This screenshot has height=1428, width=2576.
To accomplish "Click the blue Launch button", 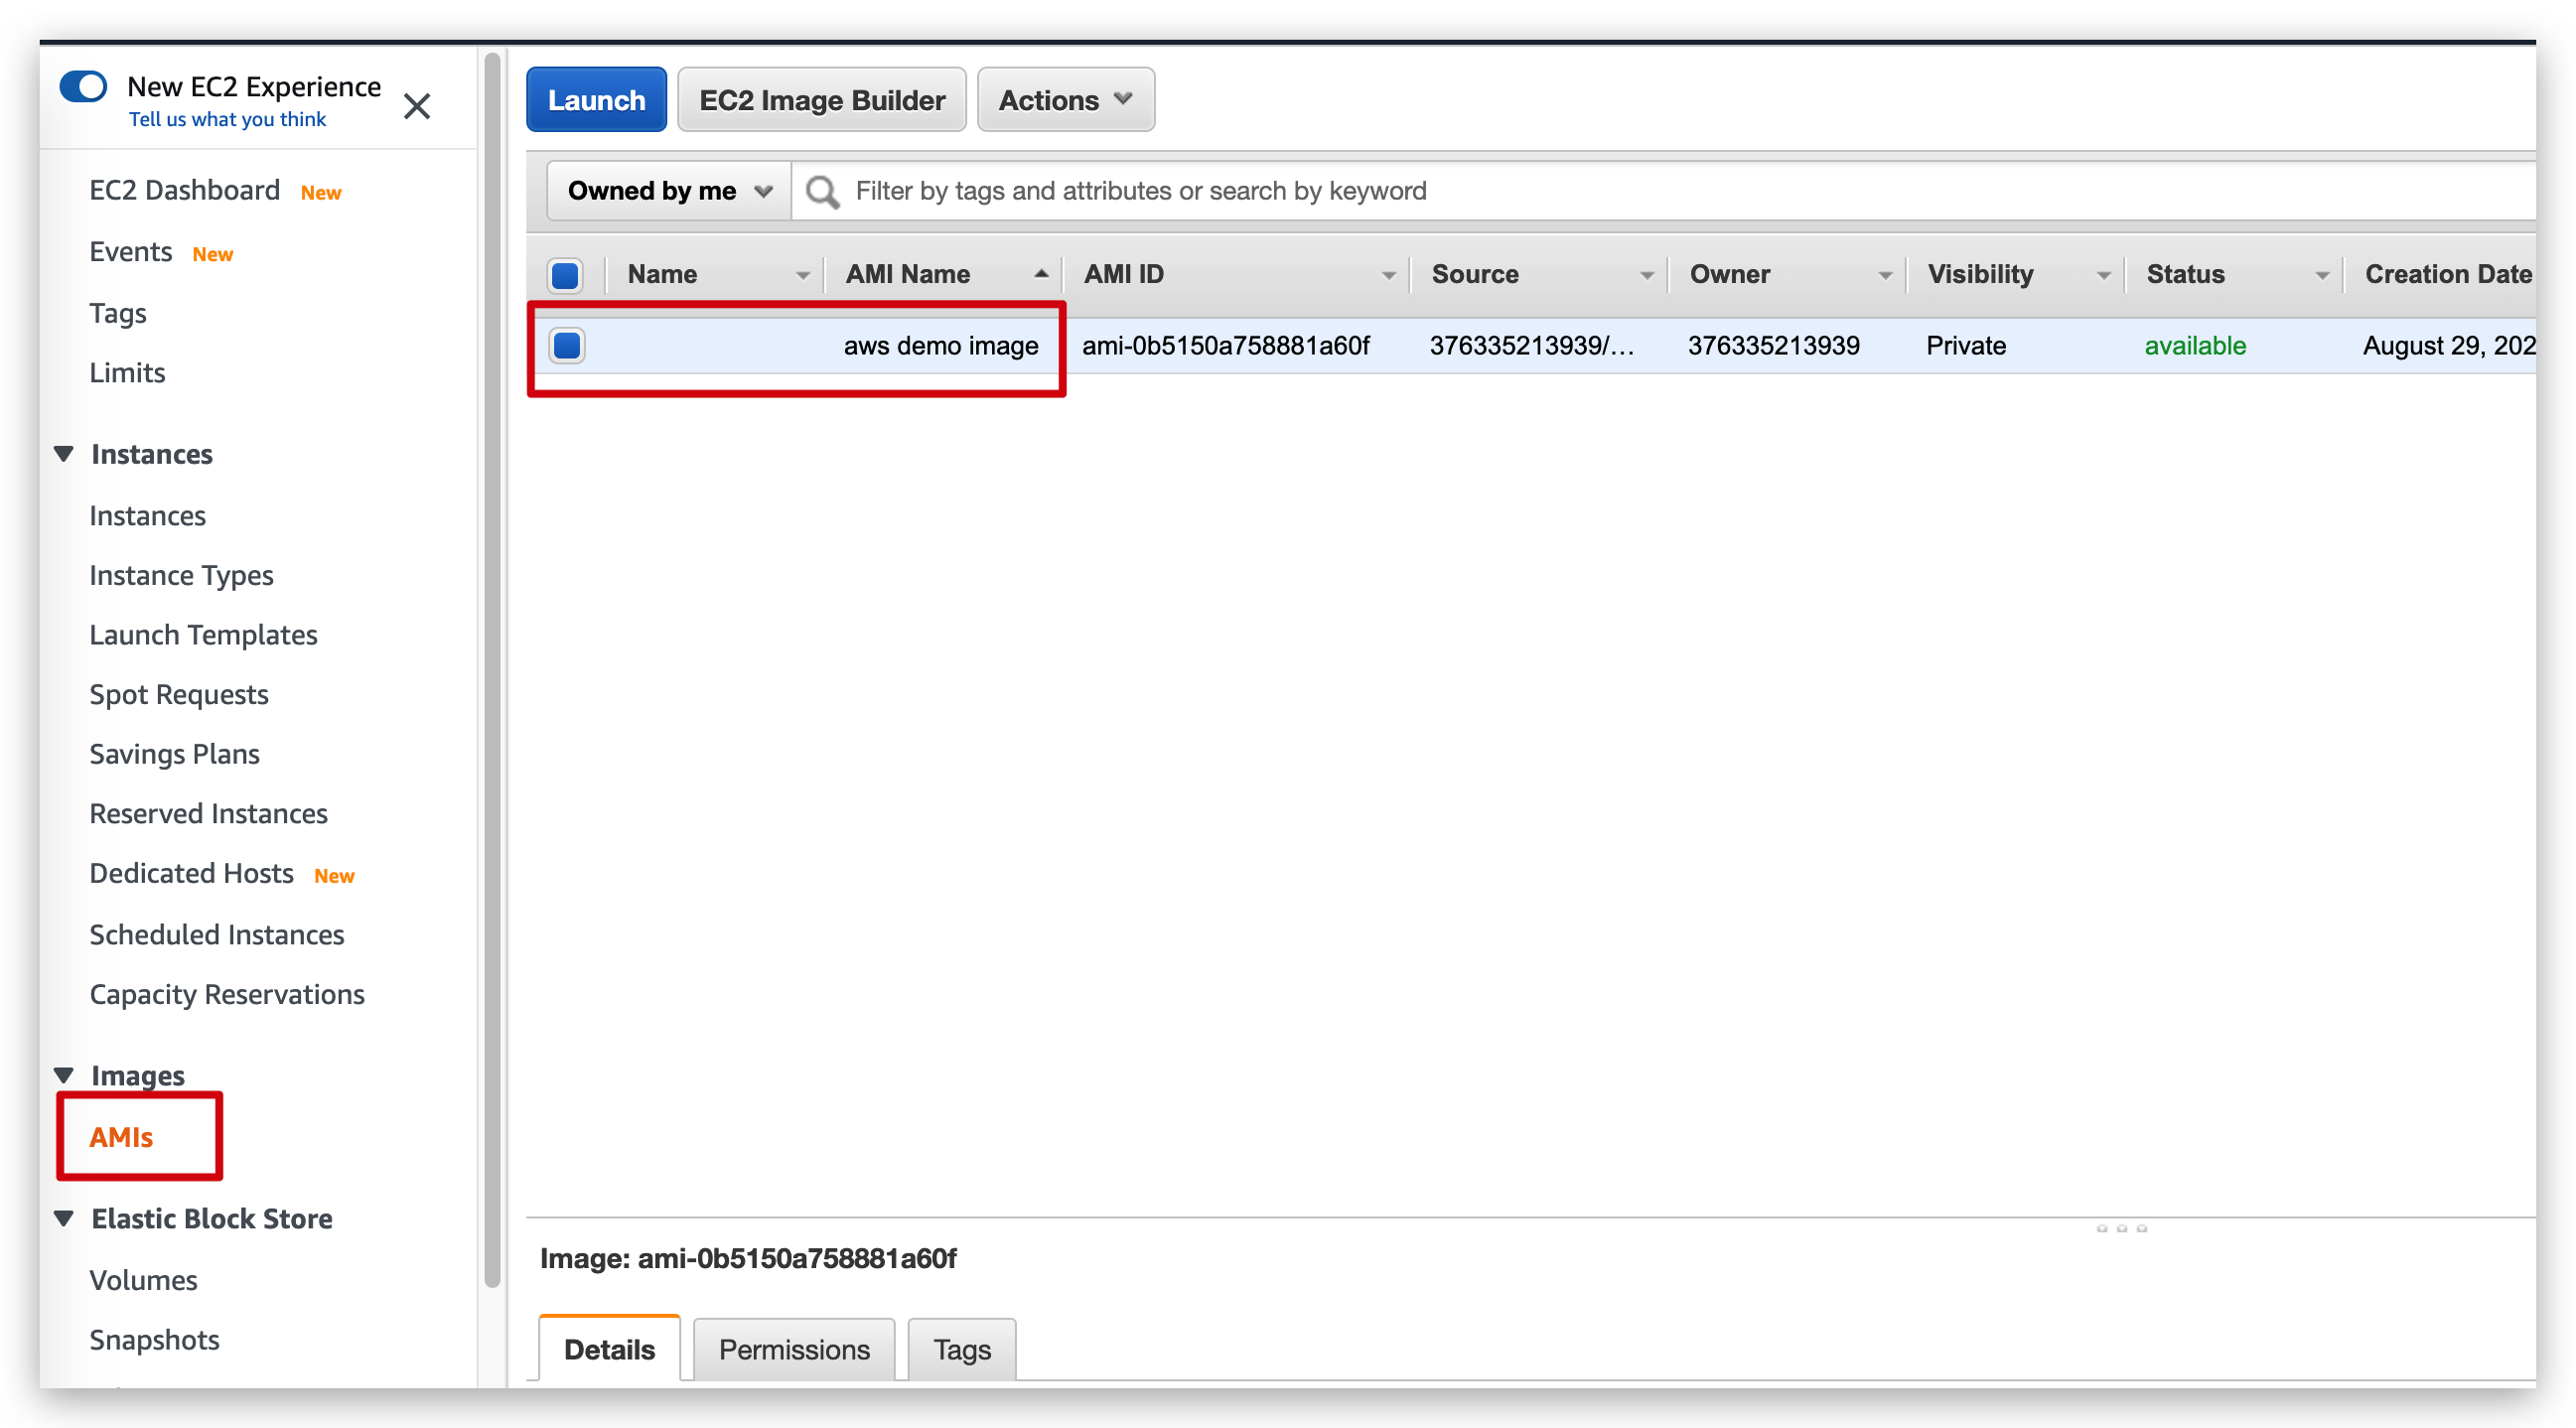I will [x=597, y=100].
